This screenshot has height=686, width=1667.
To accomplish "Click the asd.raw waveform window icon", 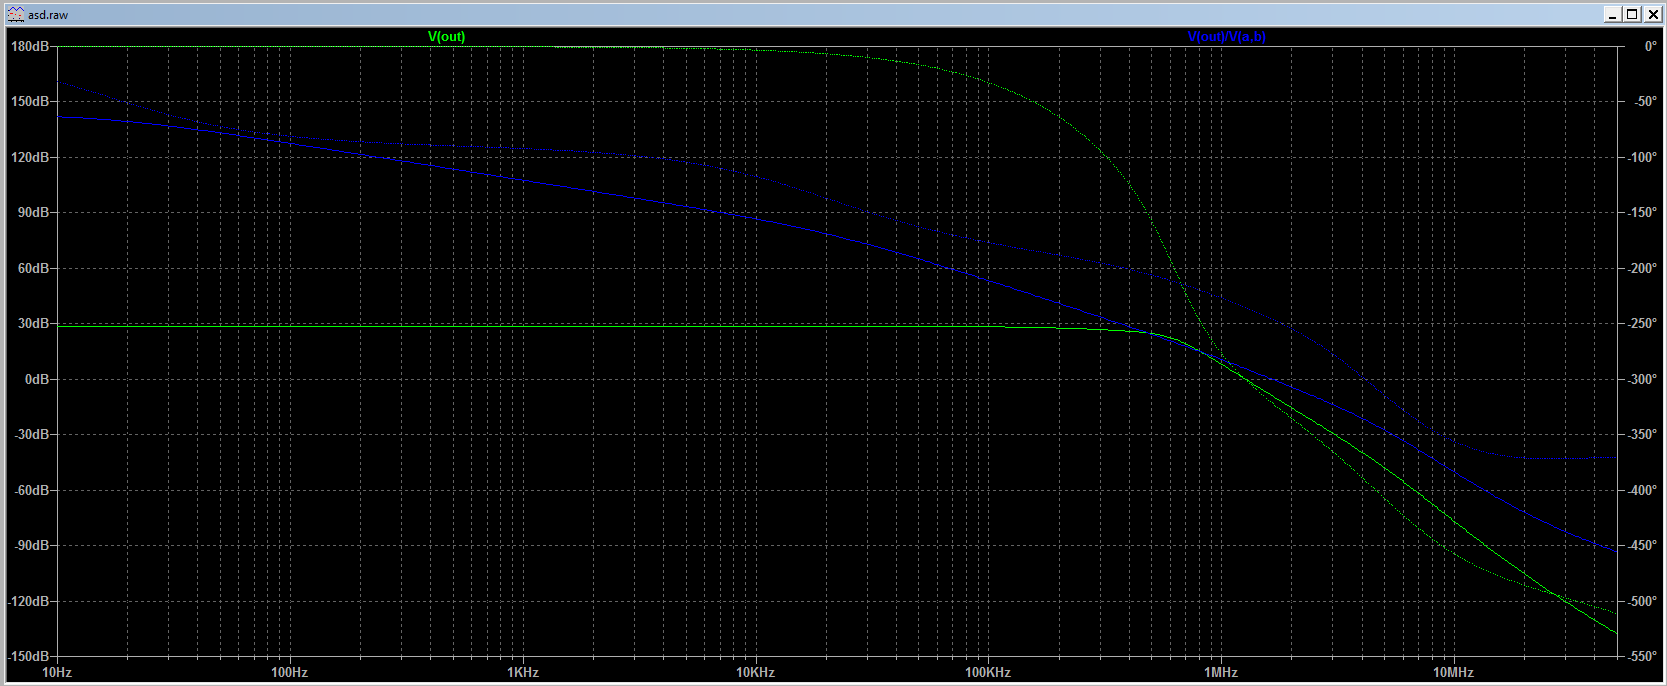I will click(x=16, y=14).
